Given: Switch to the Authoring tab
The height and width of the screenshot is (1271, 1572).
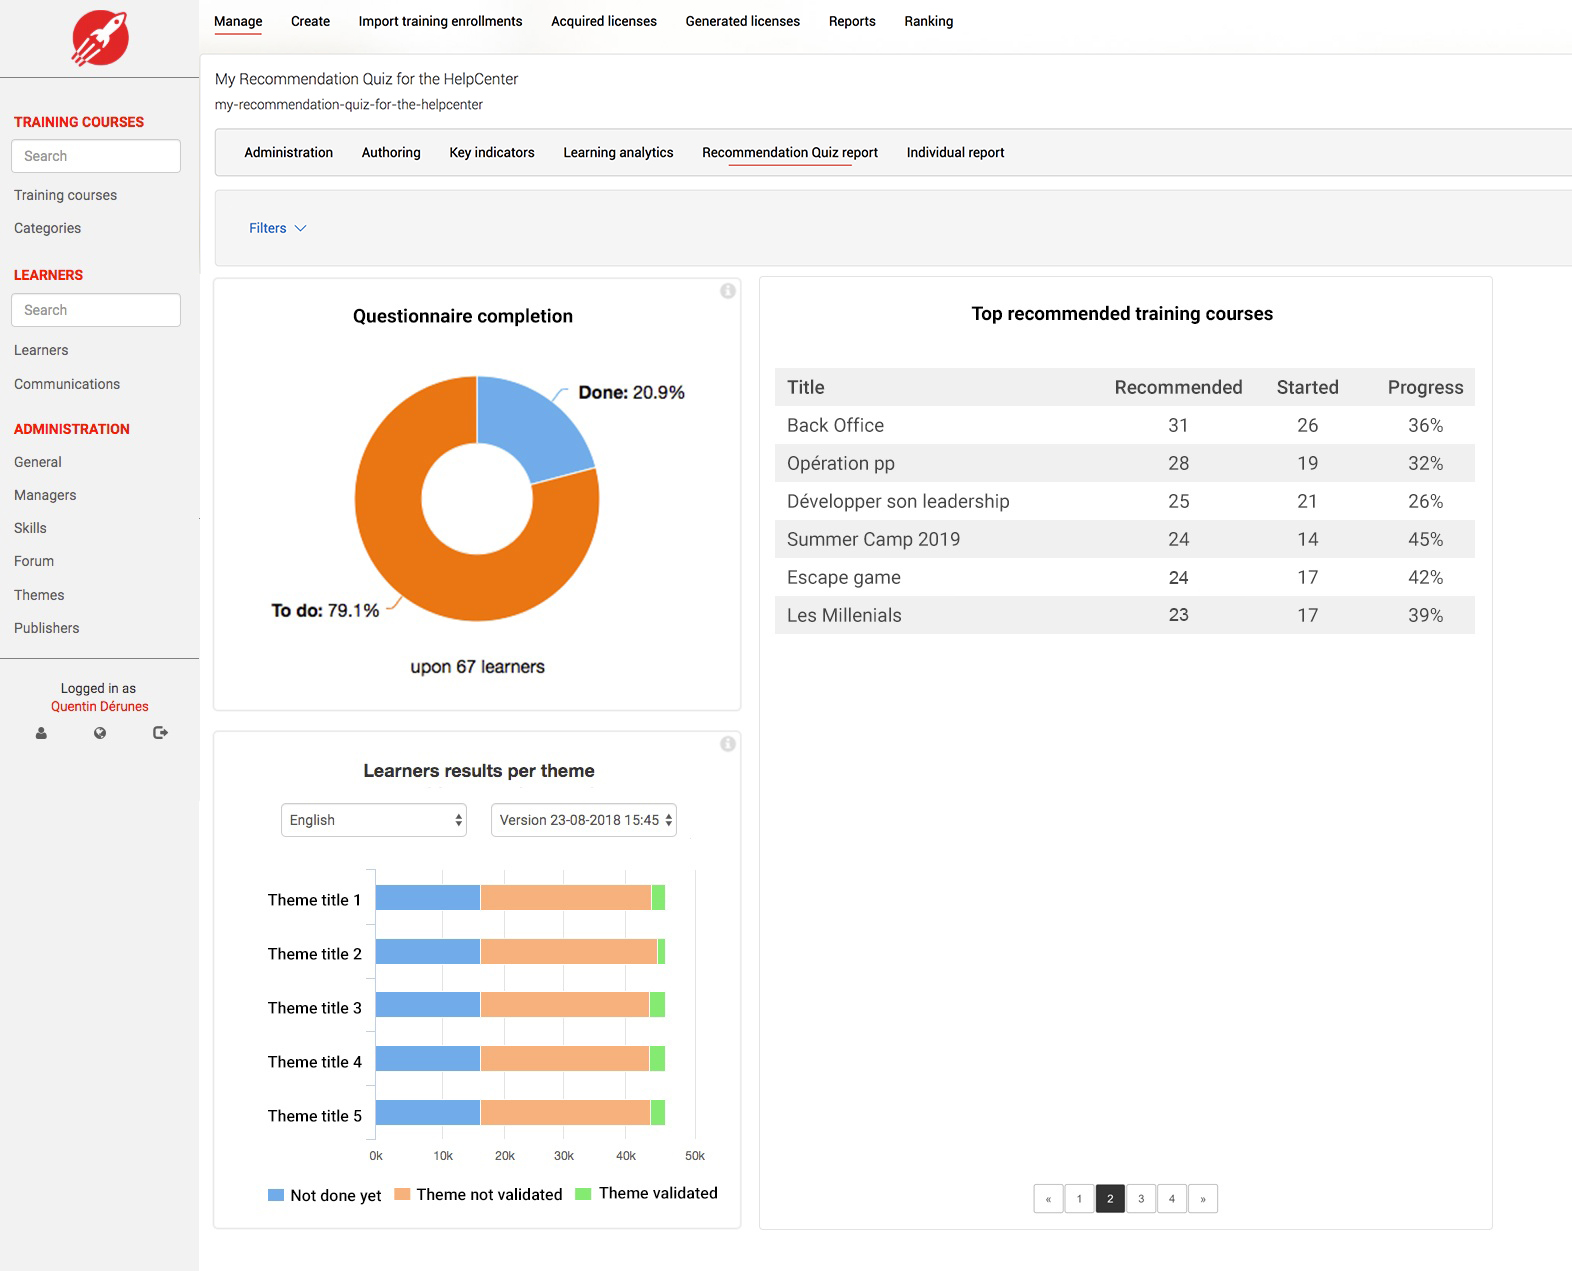Looking at the screenshot, I should click(x=391, y=152).
